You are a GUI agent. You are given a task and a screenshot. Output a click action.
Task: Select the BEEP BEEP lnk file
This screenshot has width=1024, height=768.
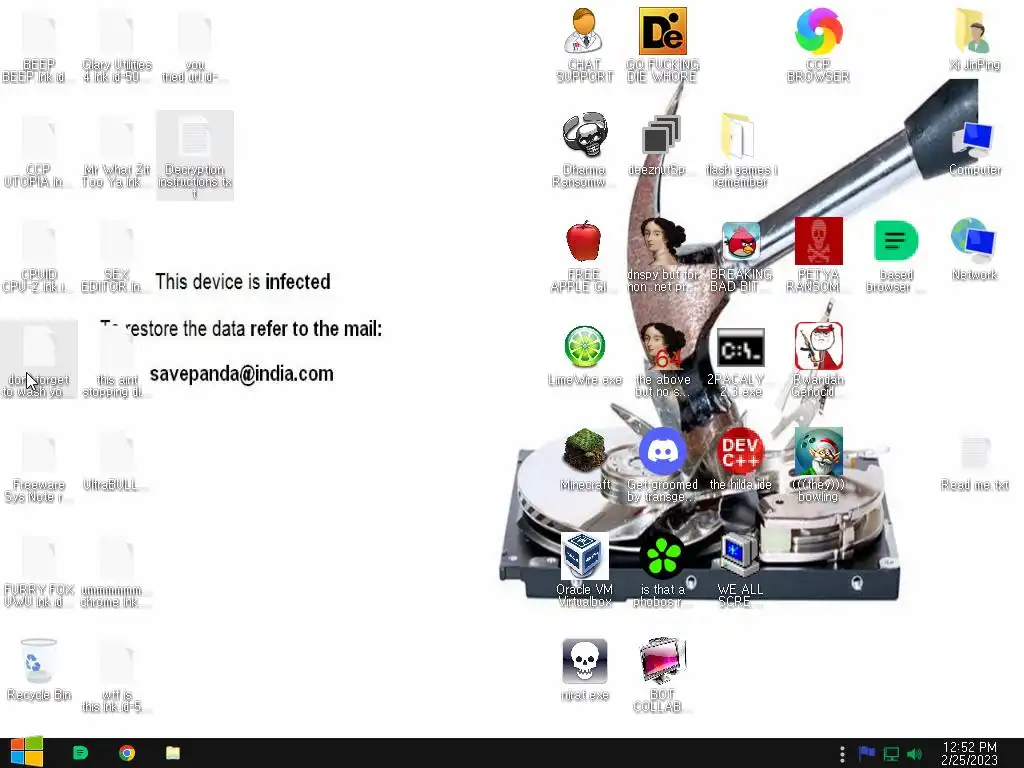39,46
